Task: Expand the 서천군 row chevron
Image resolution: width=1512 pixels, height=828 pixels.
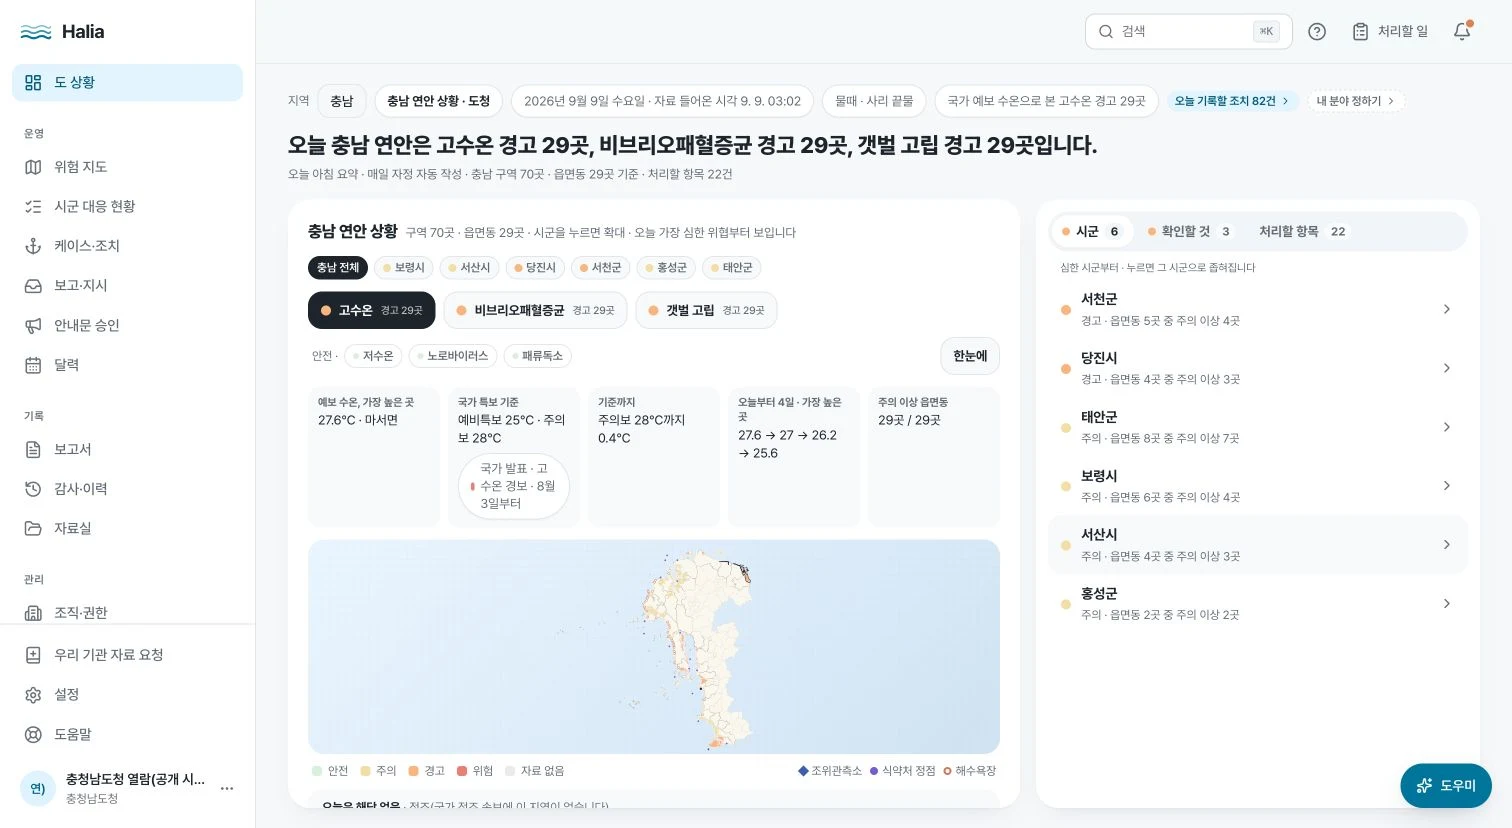Action: [x=1446, y=309]
